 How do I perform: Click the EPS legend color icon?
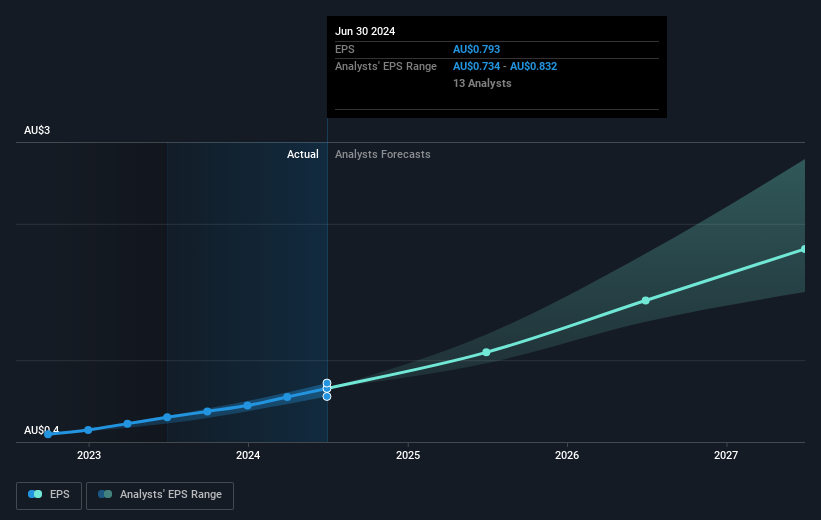pyautogui.click(x=35, y=494)
